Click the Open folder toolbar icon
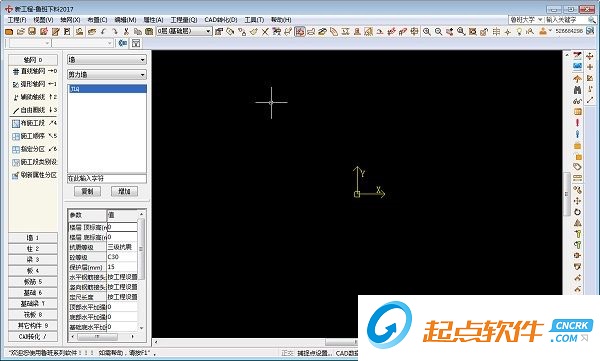600x361 pixels. point(21,32)
